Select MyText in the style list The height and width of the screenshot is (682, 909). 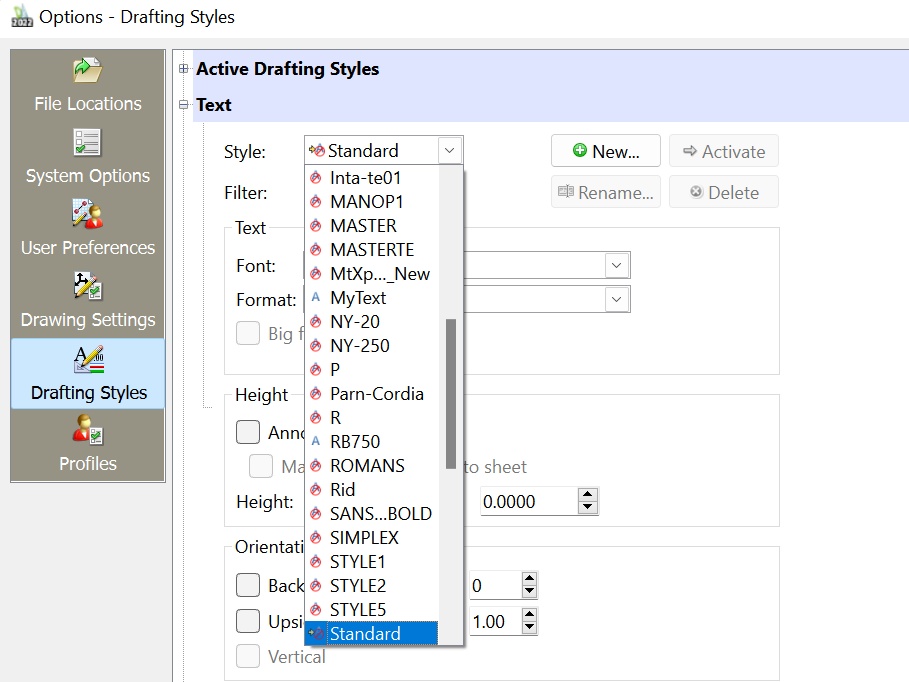[358, 298]
